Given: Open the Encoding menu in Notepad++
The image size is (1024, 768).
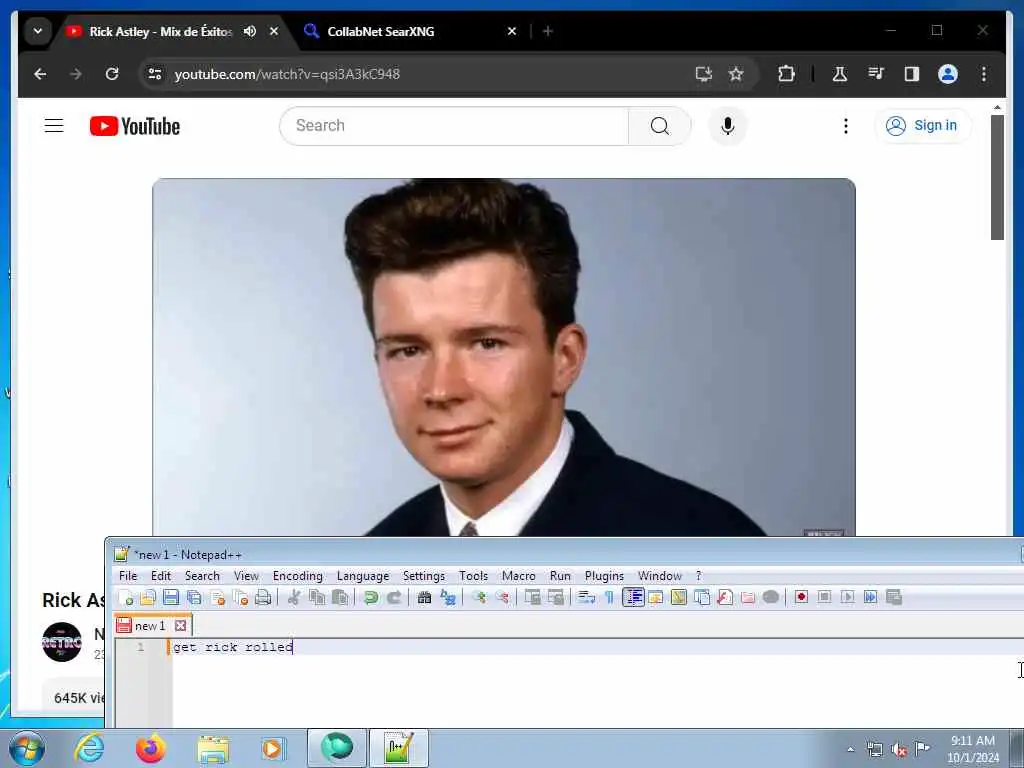Looking at the screenshot, I should point(298,576).
